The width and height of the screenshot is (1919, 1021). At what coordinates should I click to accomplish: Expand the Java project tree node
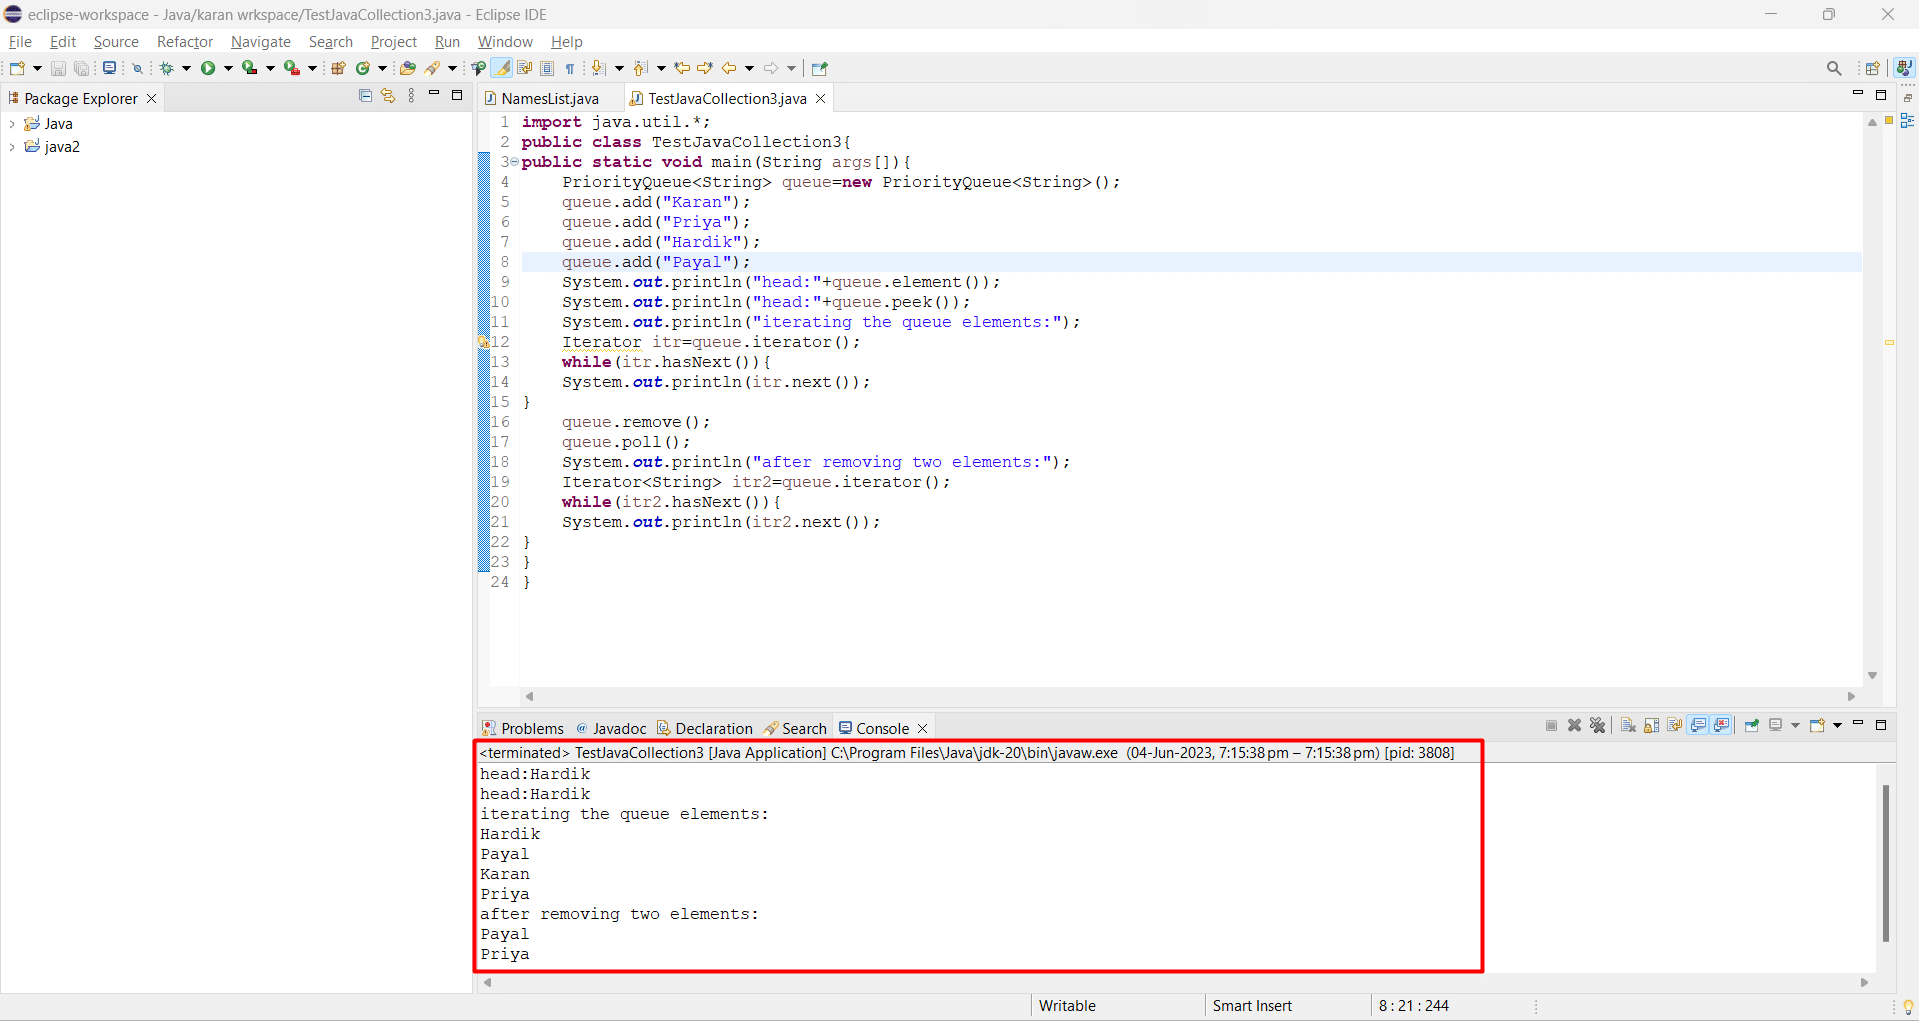(12, 124)
